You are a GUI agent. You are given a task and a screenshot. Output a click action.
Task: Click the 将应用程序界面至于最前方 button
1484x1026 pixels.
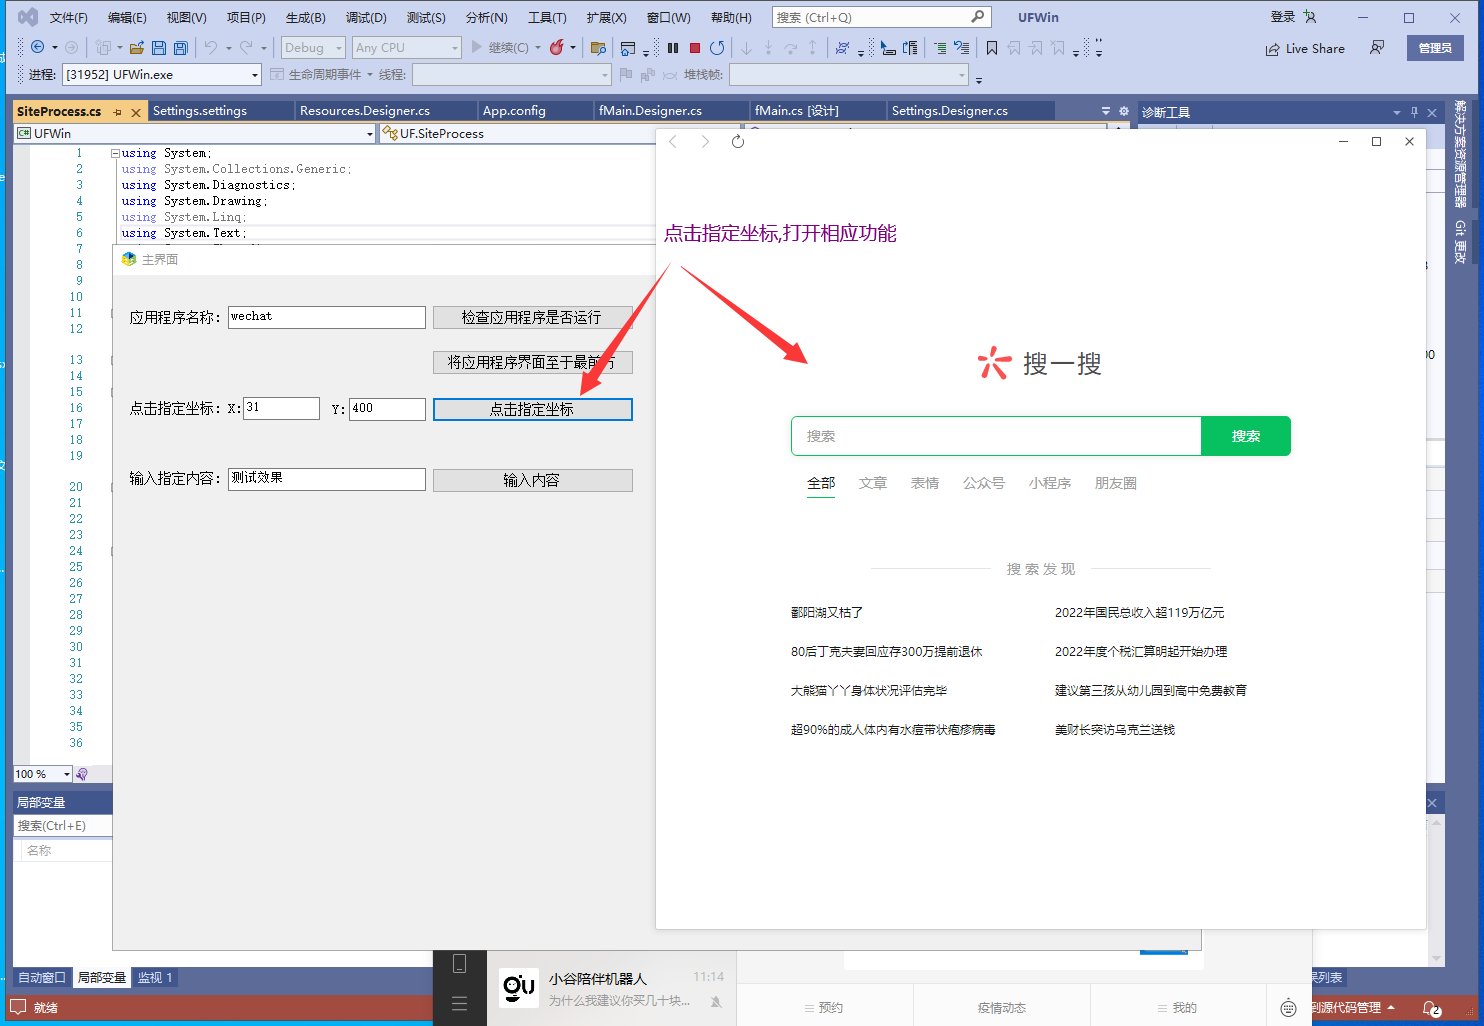tap(532, 362)
